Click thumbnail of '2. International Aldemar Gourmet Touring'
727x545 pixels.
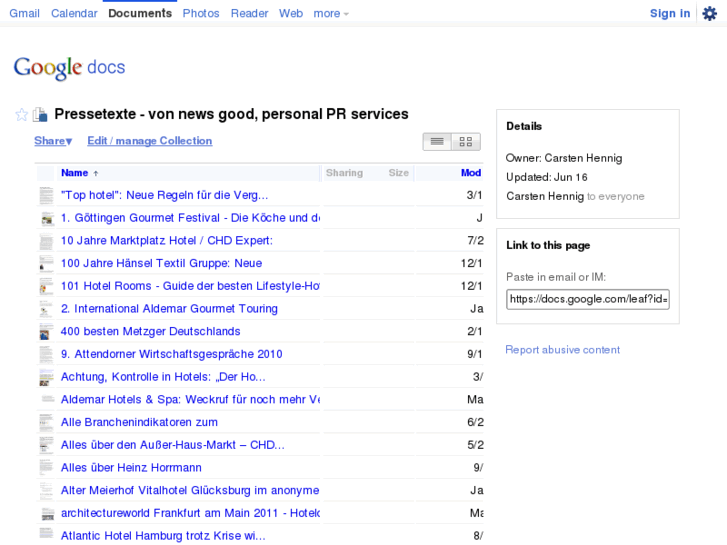(46, 309)
